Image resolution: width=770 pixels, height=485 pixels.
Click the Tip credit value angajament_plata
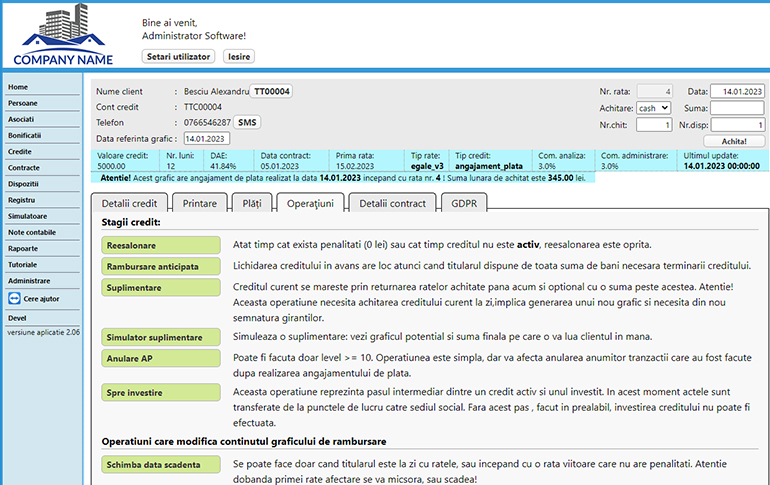click(489, 166)
